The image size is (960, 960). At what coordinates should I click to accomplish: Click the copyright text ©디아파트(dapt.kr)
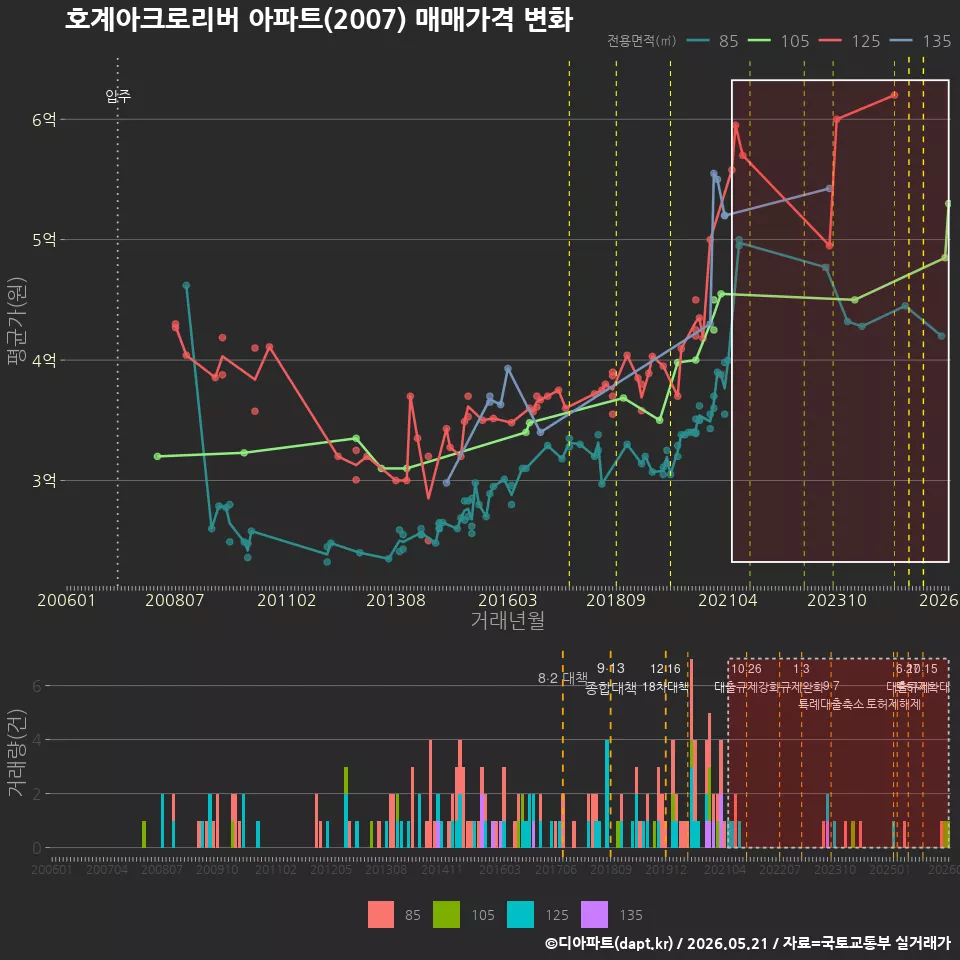click(609, 943)
